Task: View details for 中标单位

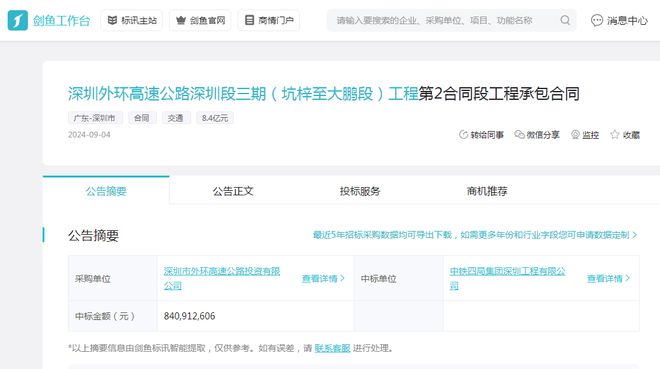Action: pos(609,278)
